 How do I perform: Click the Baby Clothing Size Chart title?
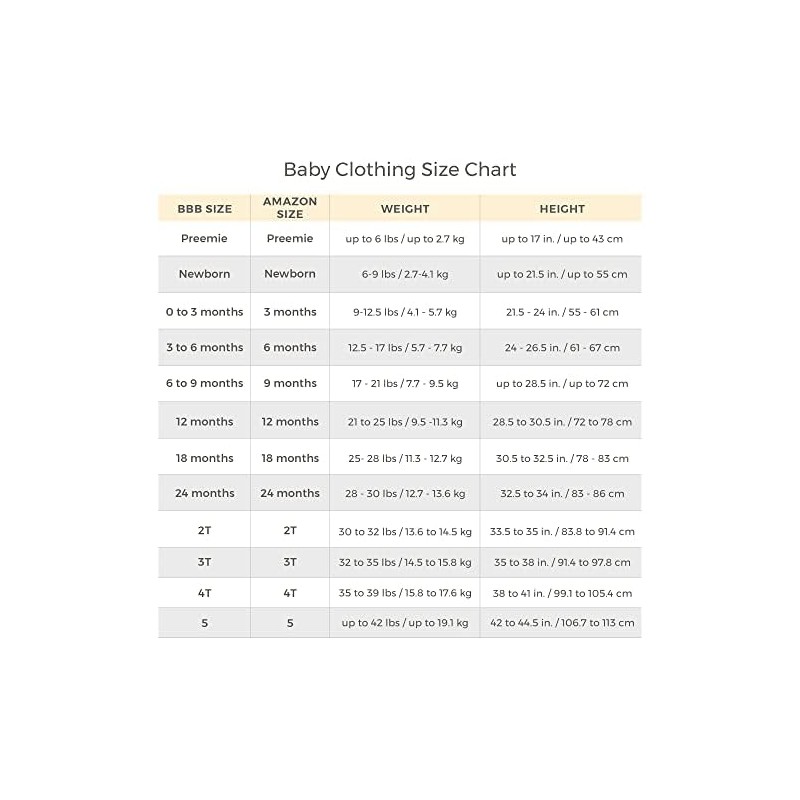[400, 169]
